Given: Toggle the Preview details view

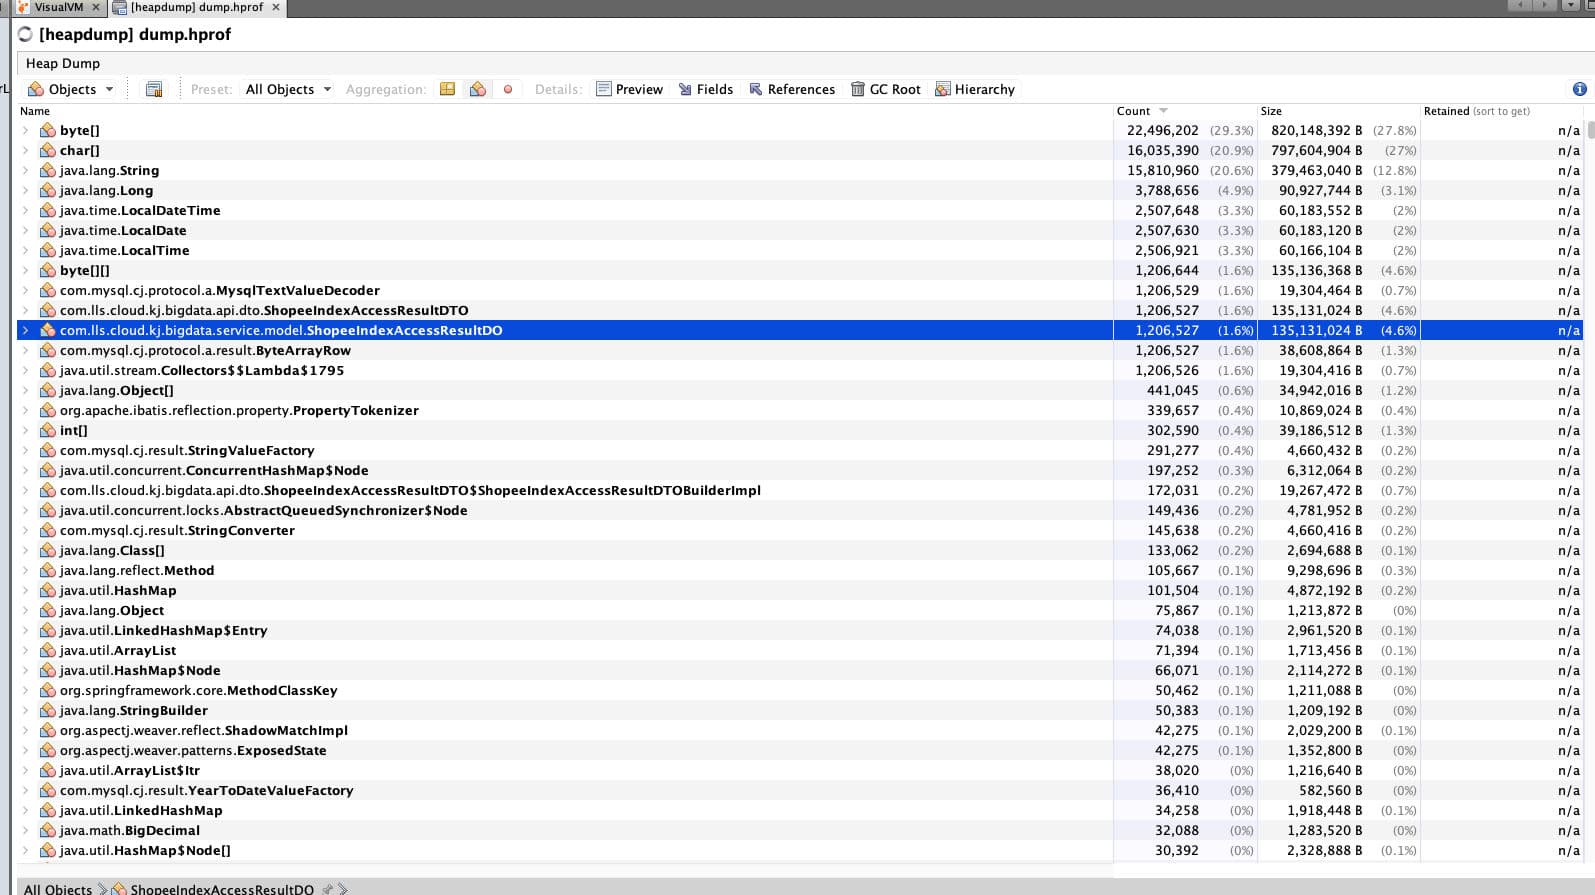Looking at the screenshot, I should pyautogui.click(x=629, y=89).
